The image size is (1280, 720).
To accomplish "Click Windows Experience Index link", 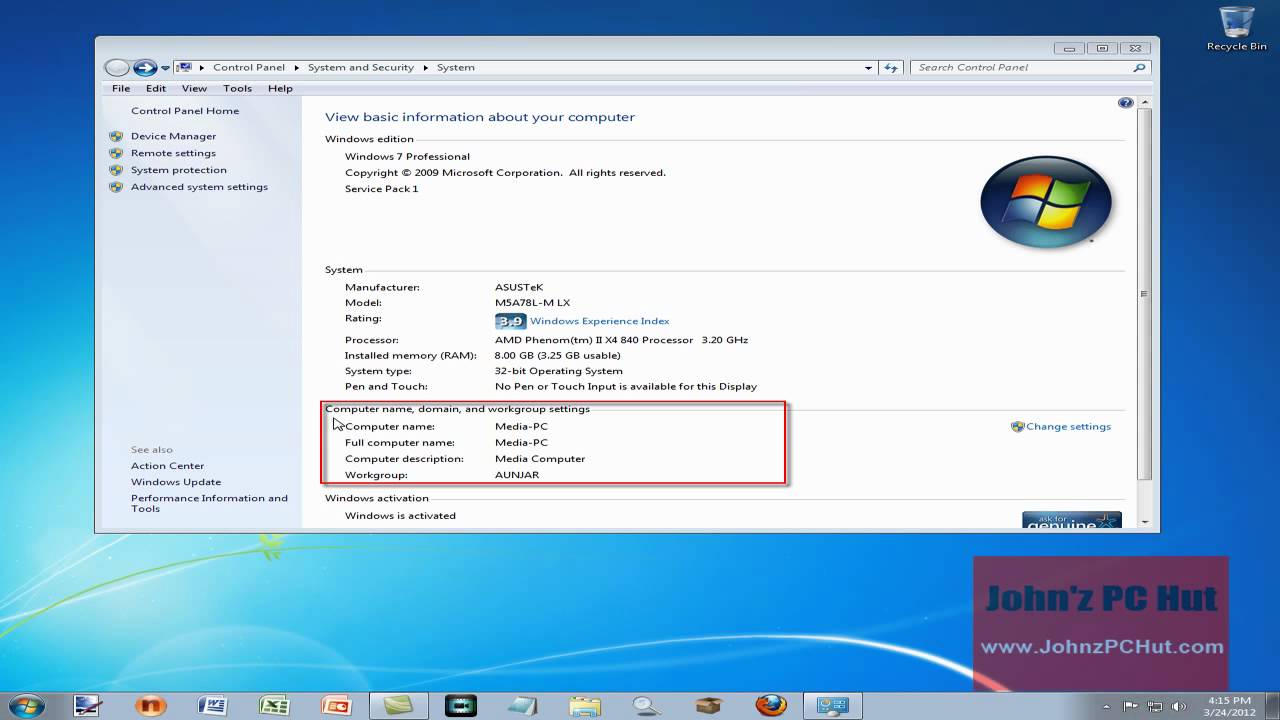I will pyautogui.click(x=599, y=321).
